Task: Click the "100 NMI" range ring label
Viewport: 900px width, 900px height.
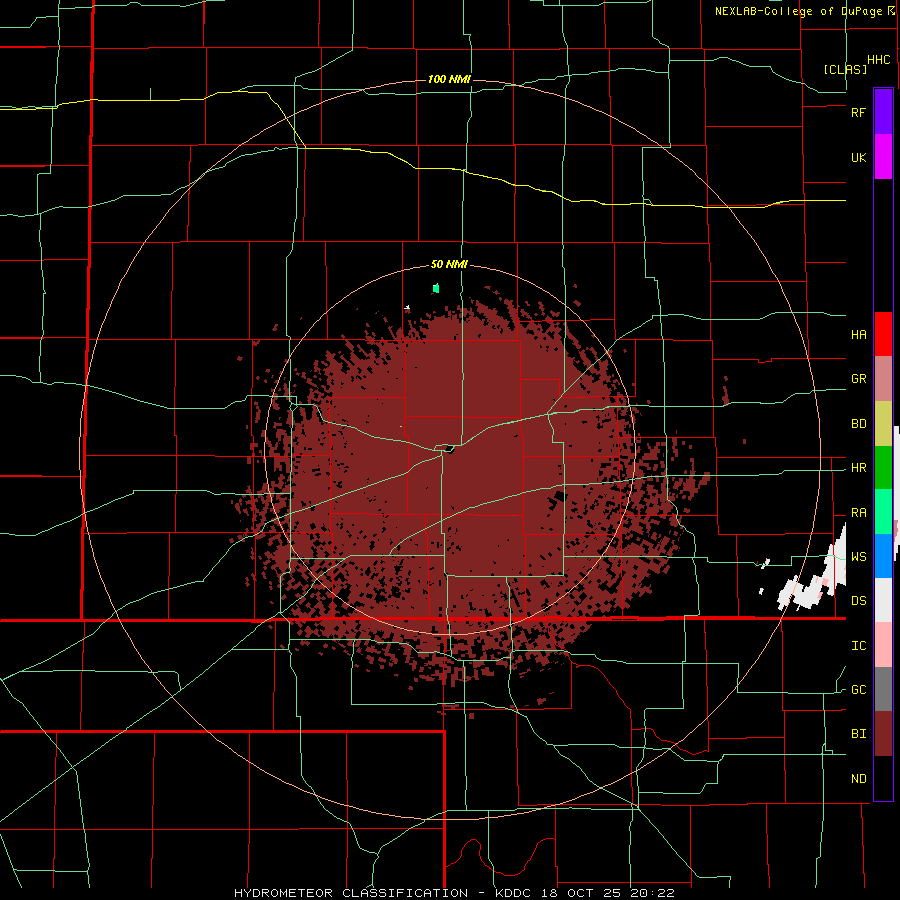Action: 449,79
